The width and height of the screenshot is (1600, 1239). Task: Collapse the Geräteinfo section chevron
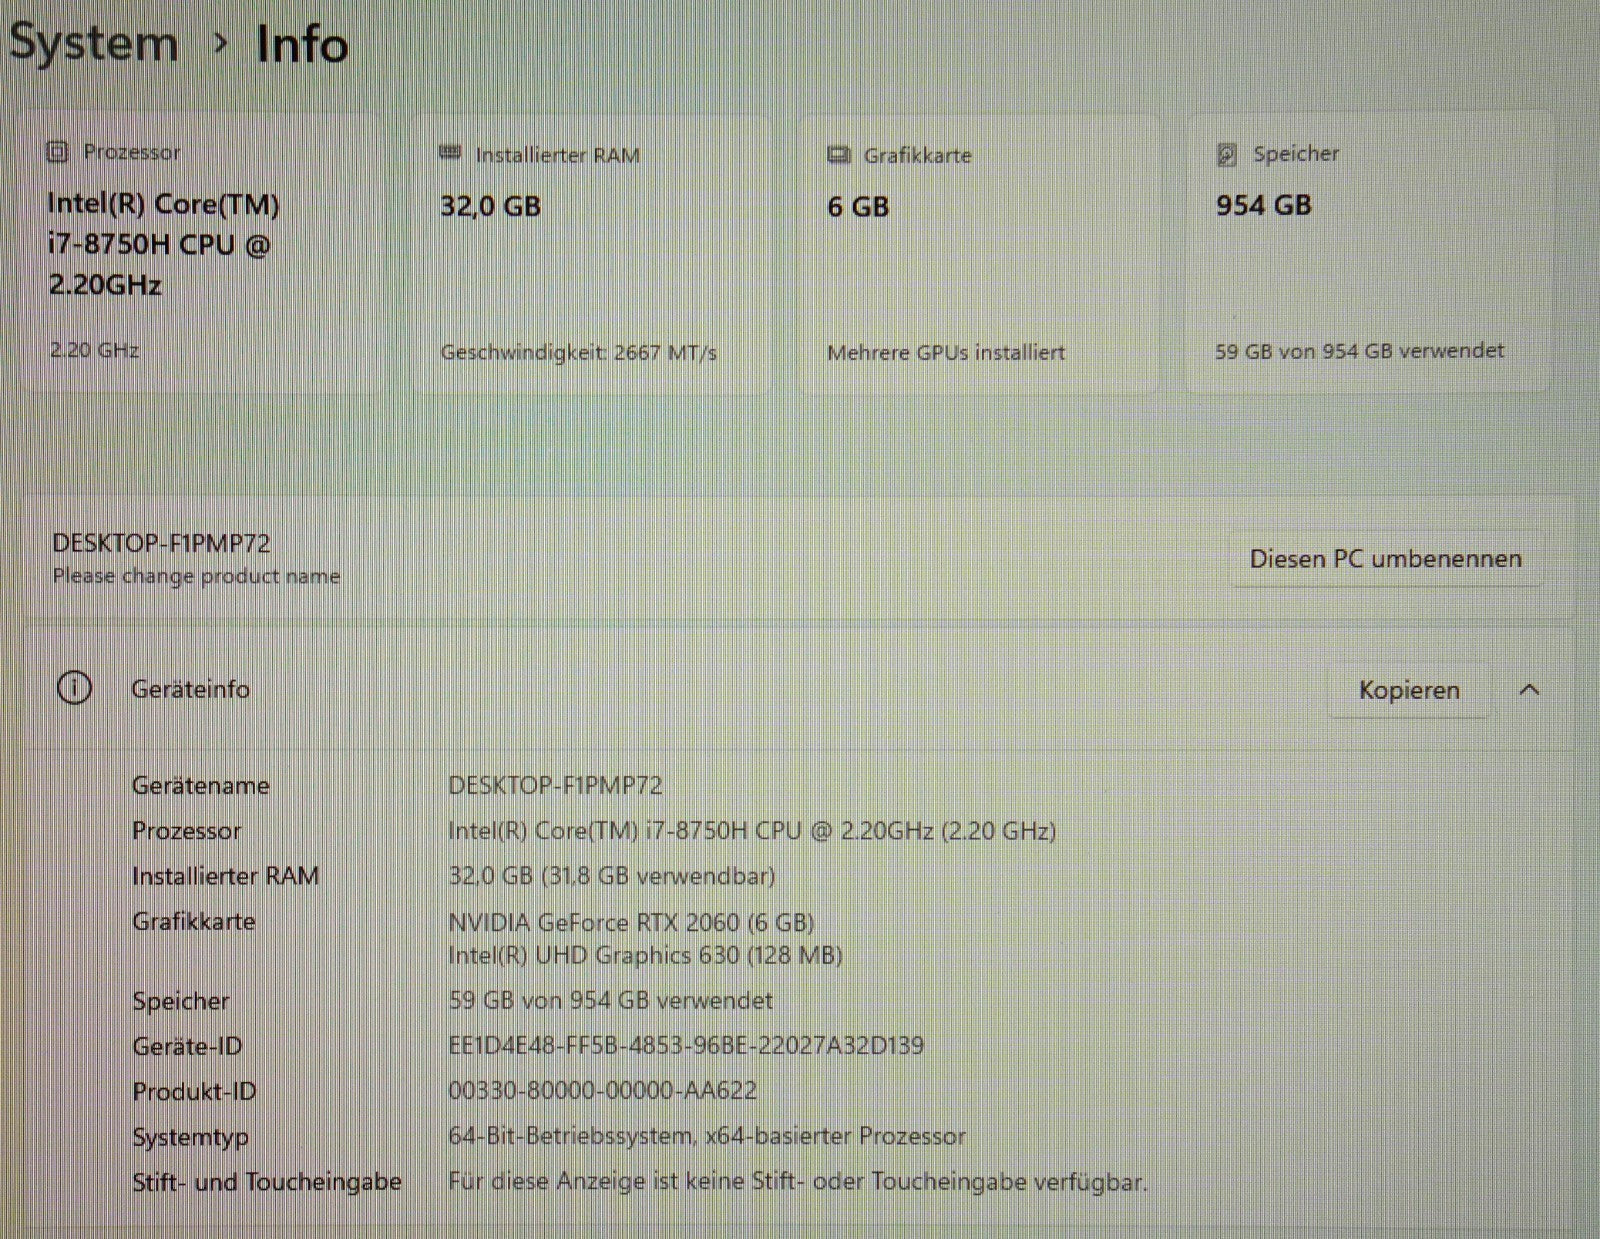[x=1529, y=690]
